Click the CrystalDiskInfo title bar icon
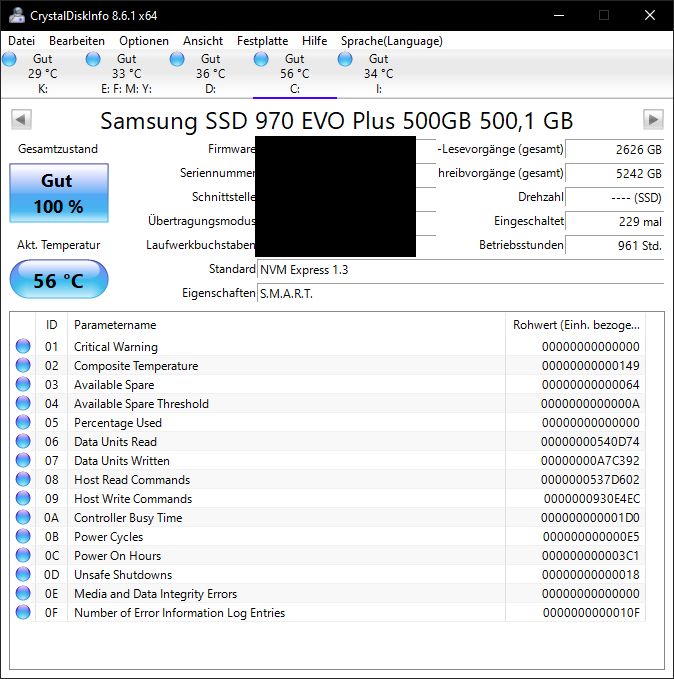The image size is (674, 679). point(17,16)
